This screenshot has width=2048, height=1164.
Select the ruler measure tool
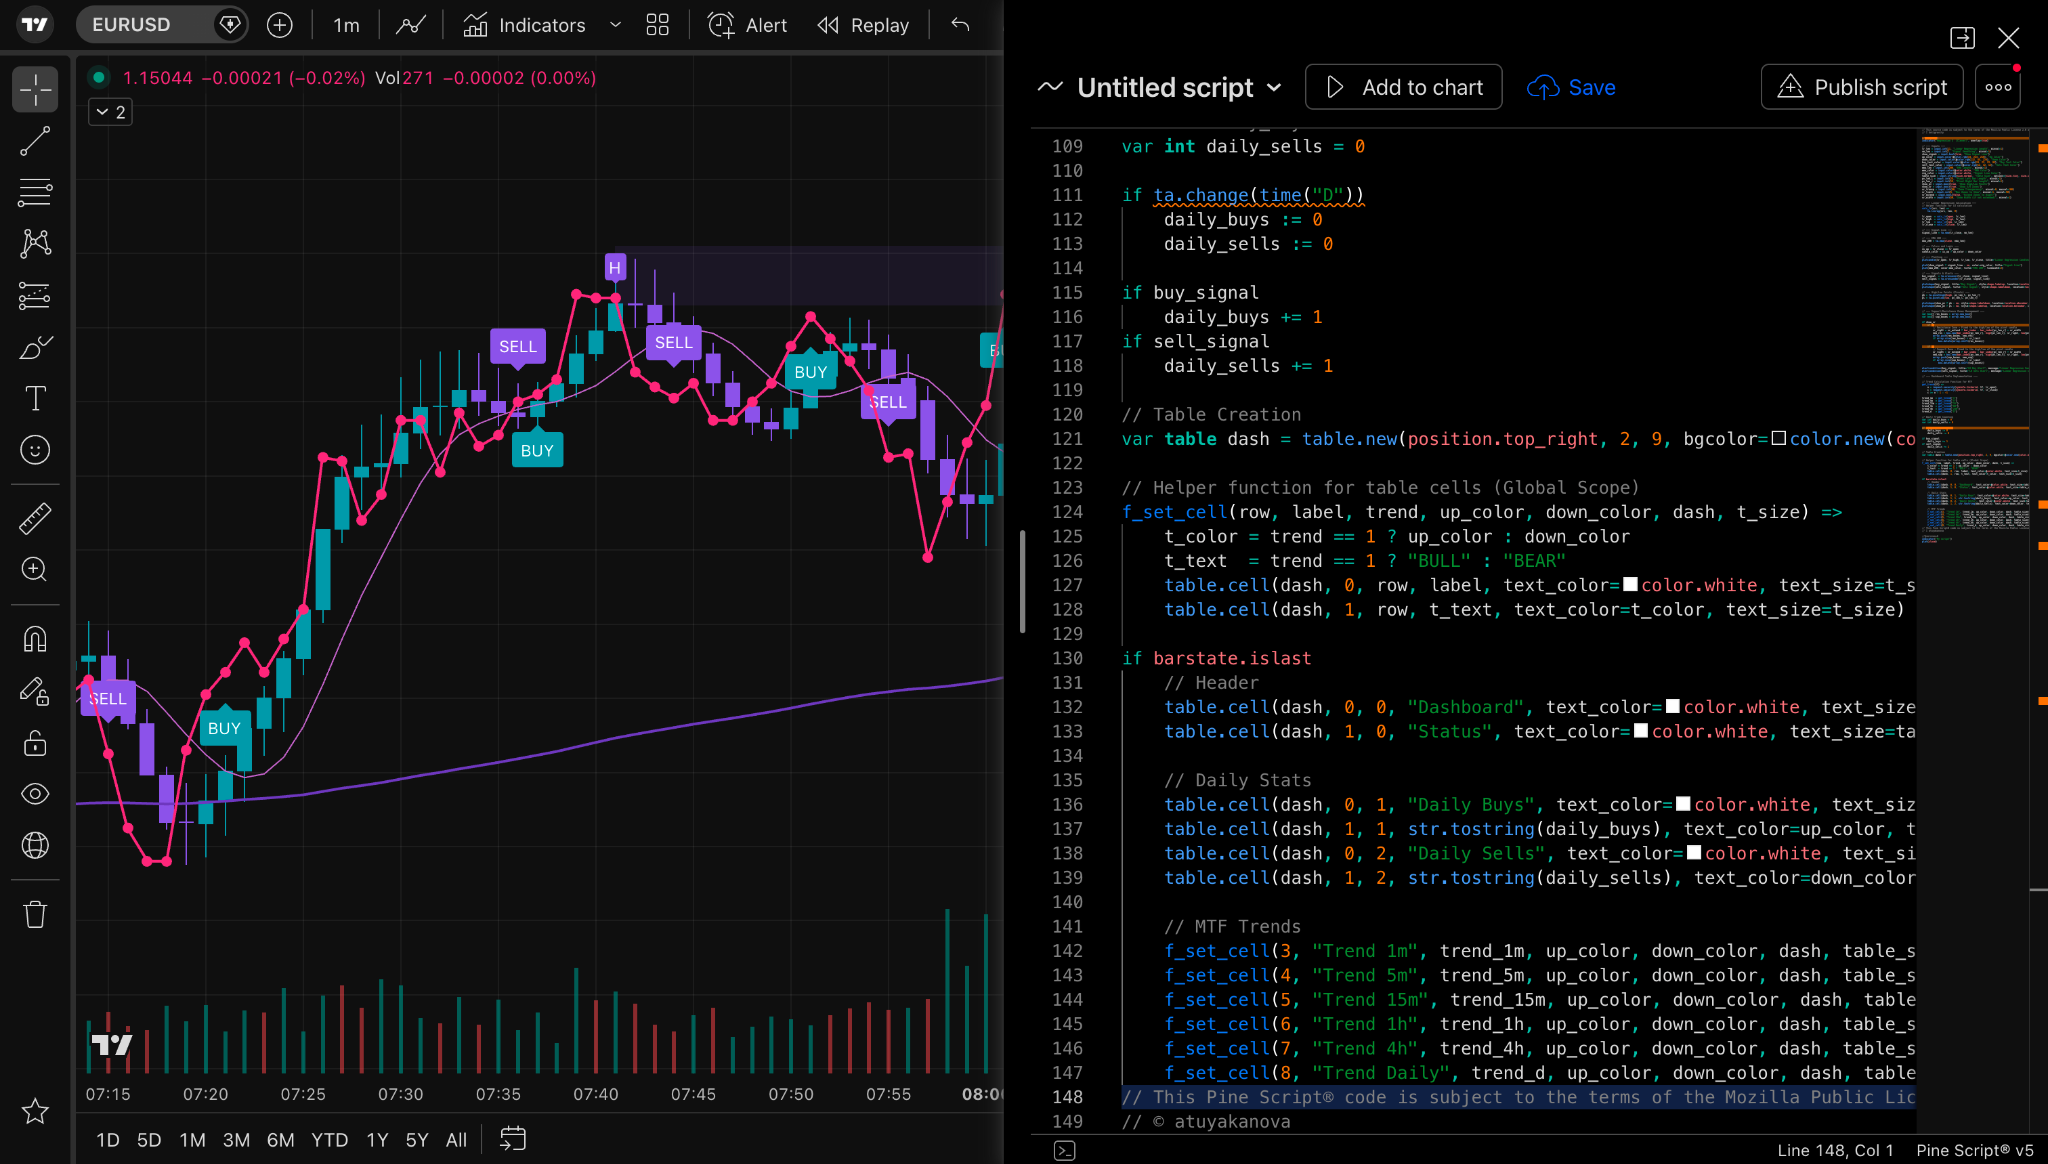(x=35, y=518)
